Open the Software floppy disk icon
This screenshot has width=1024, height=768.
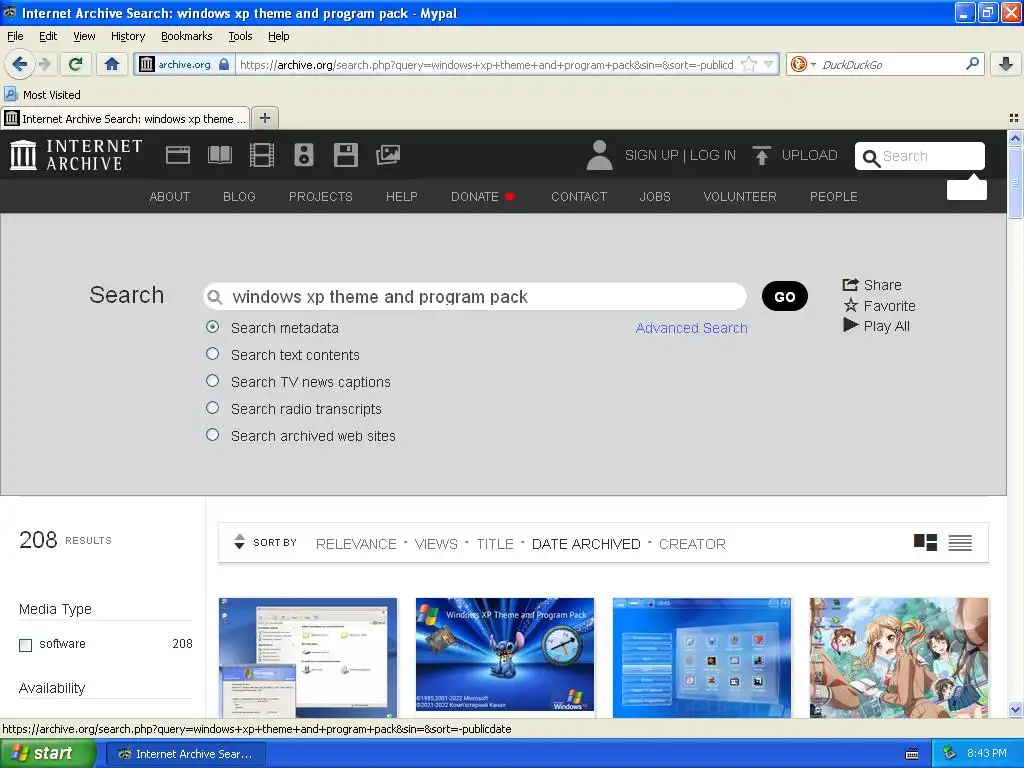pos(345,155)
